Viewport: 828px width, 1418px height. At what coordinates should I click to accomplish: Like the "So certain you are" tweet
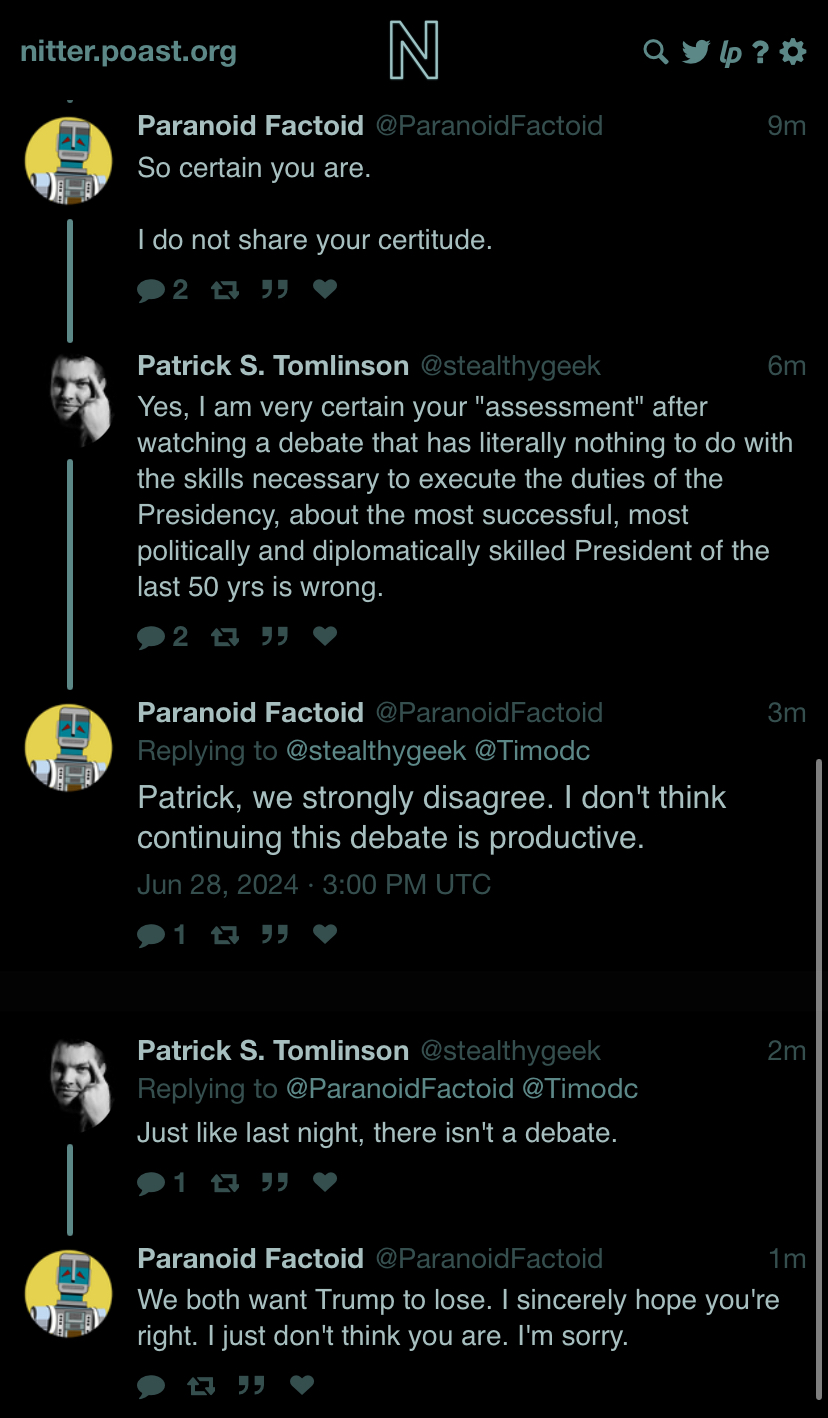325,289
